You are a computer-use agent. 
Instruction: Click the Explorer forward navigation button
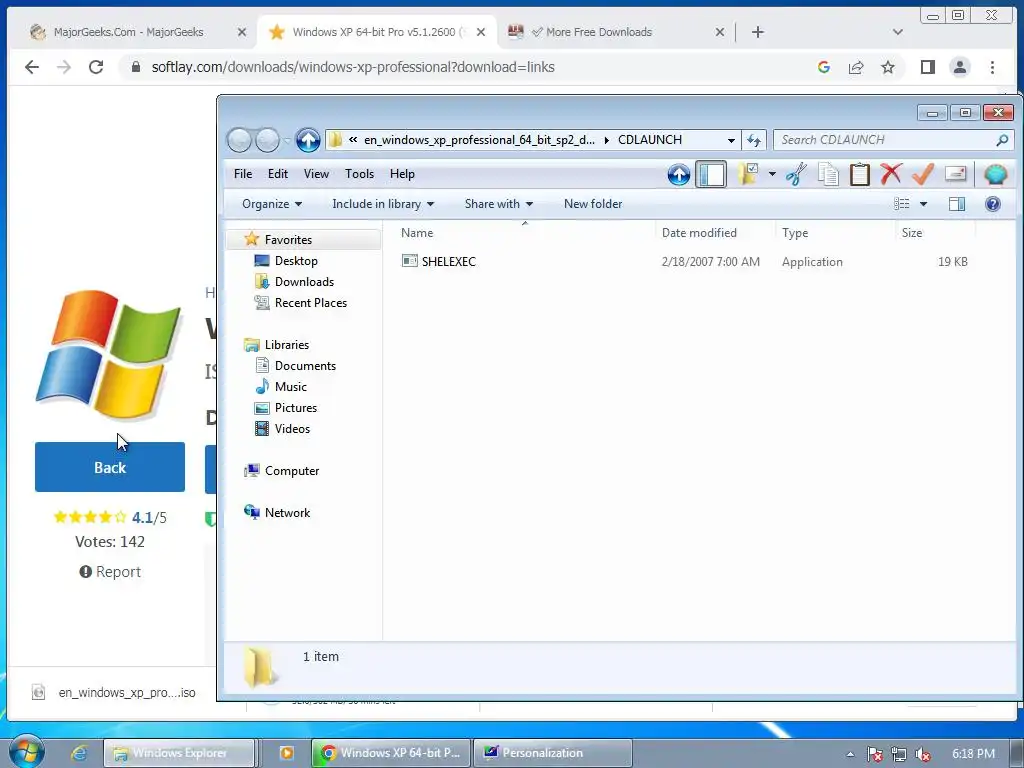(x=267, y=140)
